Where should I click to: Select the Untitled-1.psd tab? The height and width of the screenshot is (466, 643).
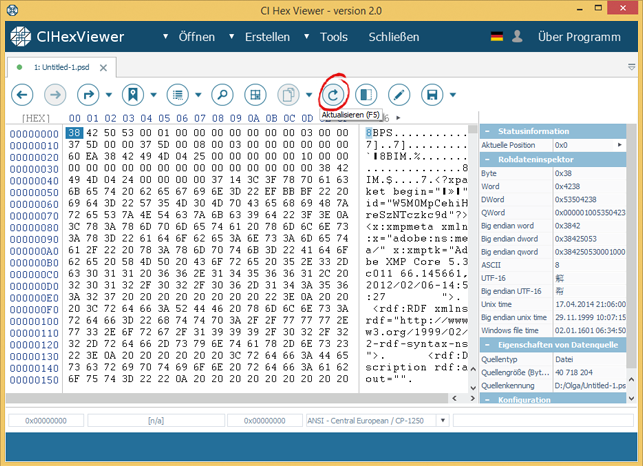tap(62, 67)
